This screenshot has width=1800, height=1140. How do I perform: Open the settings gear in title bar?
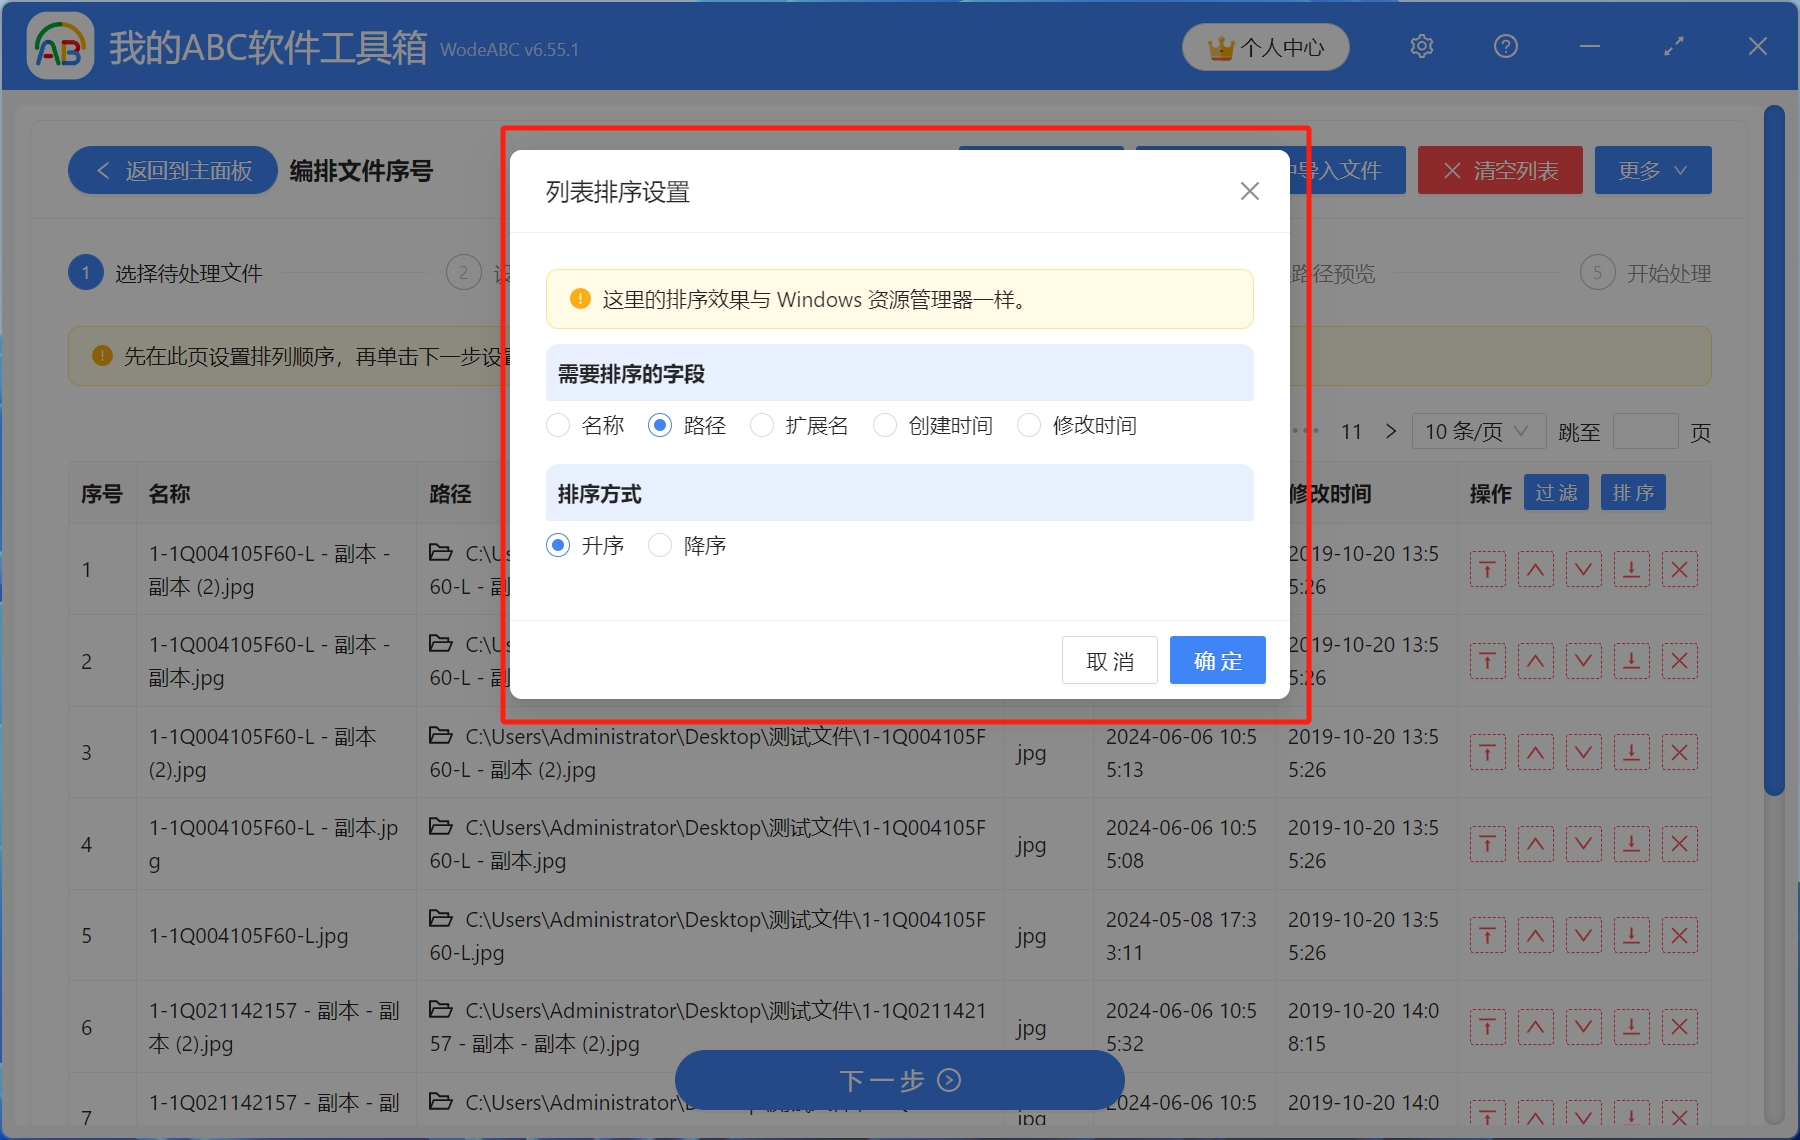pos(1421,46)
